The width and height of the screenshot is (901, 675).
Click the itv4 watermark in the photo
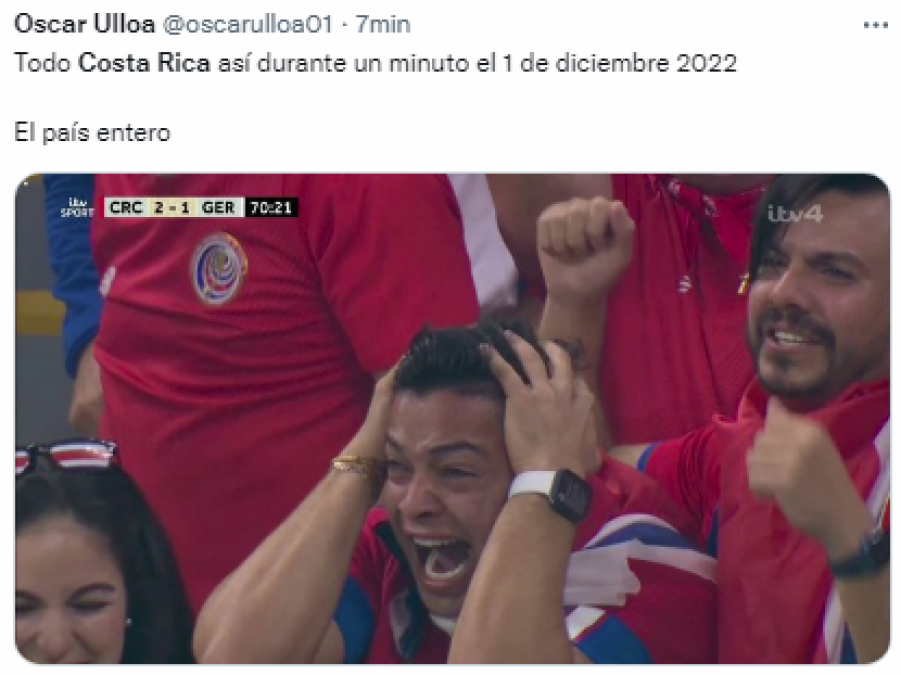[x=795, y=214]
